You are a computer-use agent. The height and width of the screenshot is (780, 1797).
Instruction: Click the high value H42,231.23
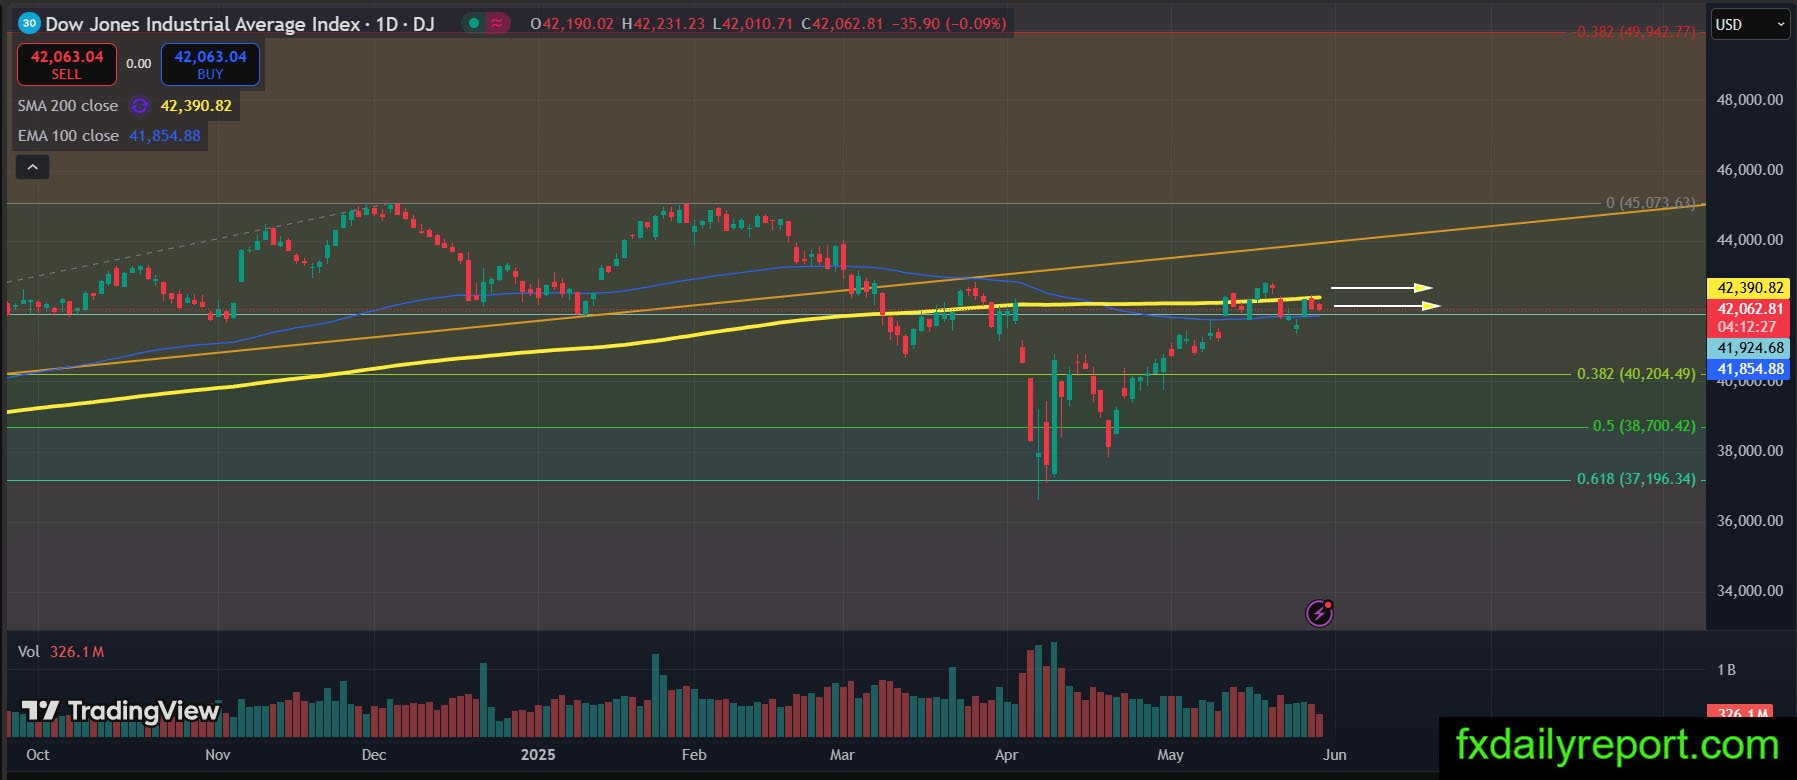click(665, 23)
